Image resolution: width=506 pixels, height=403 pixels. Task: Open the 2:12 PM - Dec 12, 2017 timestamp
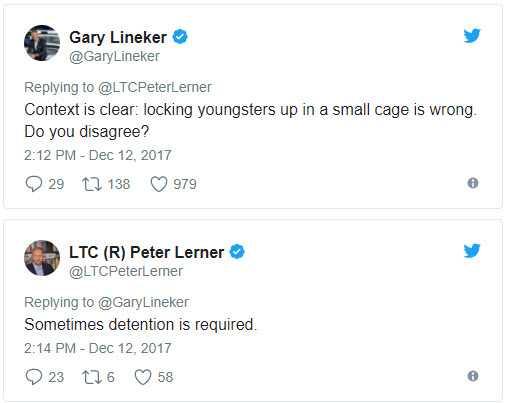(98, 155)
